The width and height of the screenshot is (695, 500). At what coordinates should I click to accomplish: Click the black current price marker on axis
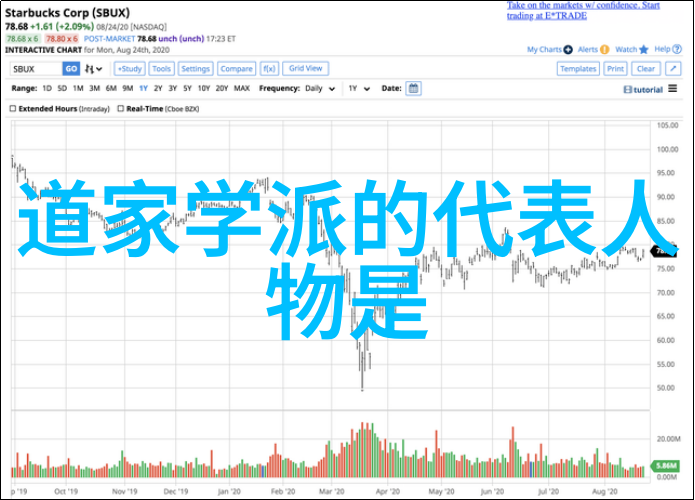pyautogui.click(x=664, y=251)
